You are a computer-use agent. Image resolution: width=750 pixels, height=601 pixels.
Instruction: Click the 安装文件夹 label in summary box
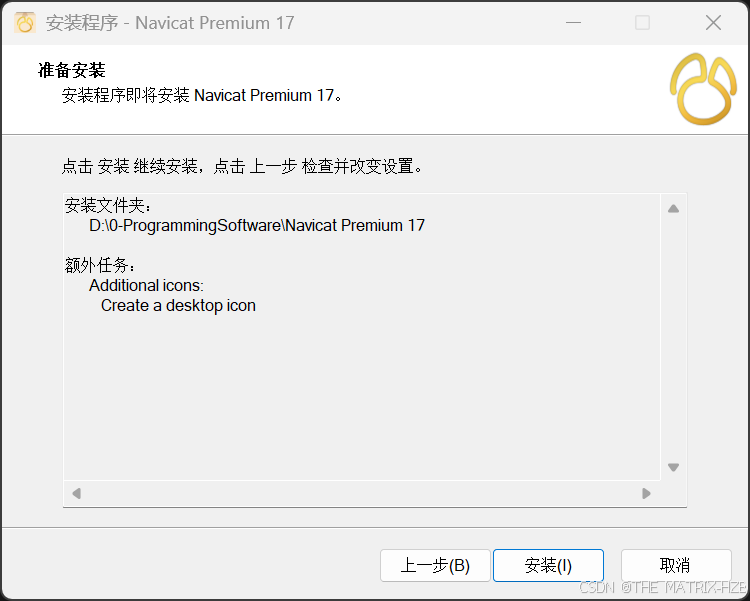(x=108, y=206)
